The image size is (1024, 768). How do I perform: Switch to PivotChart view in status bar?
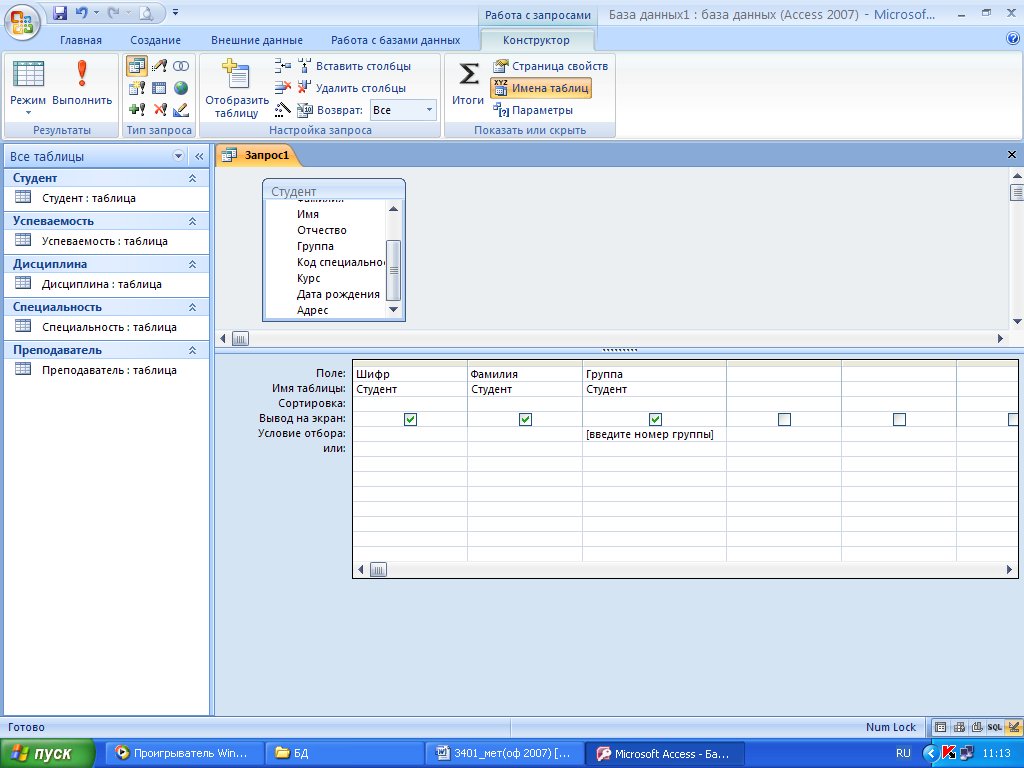click(977, 727)
